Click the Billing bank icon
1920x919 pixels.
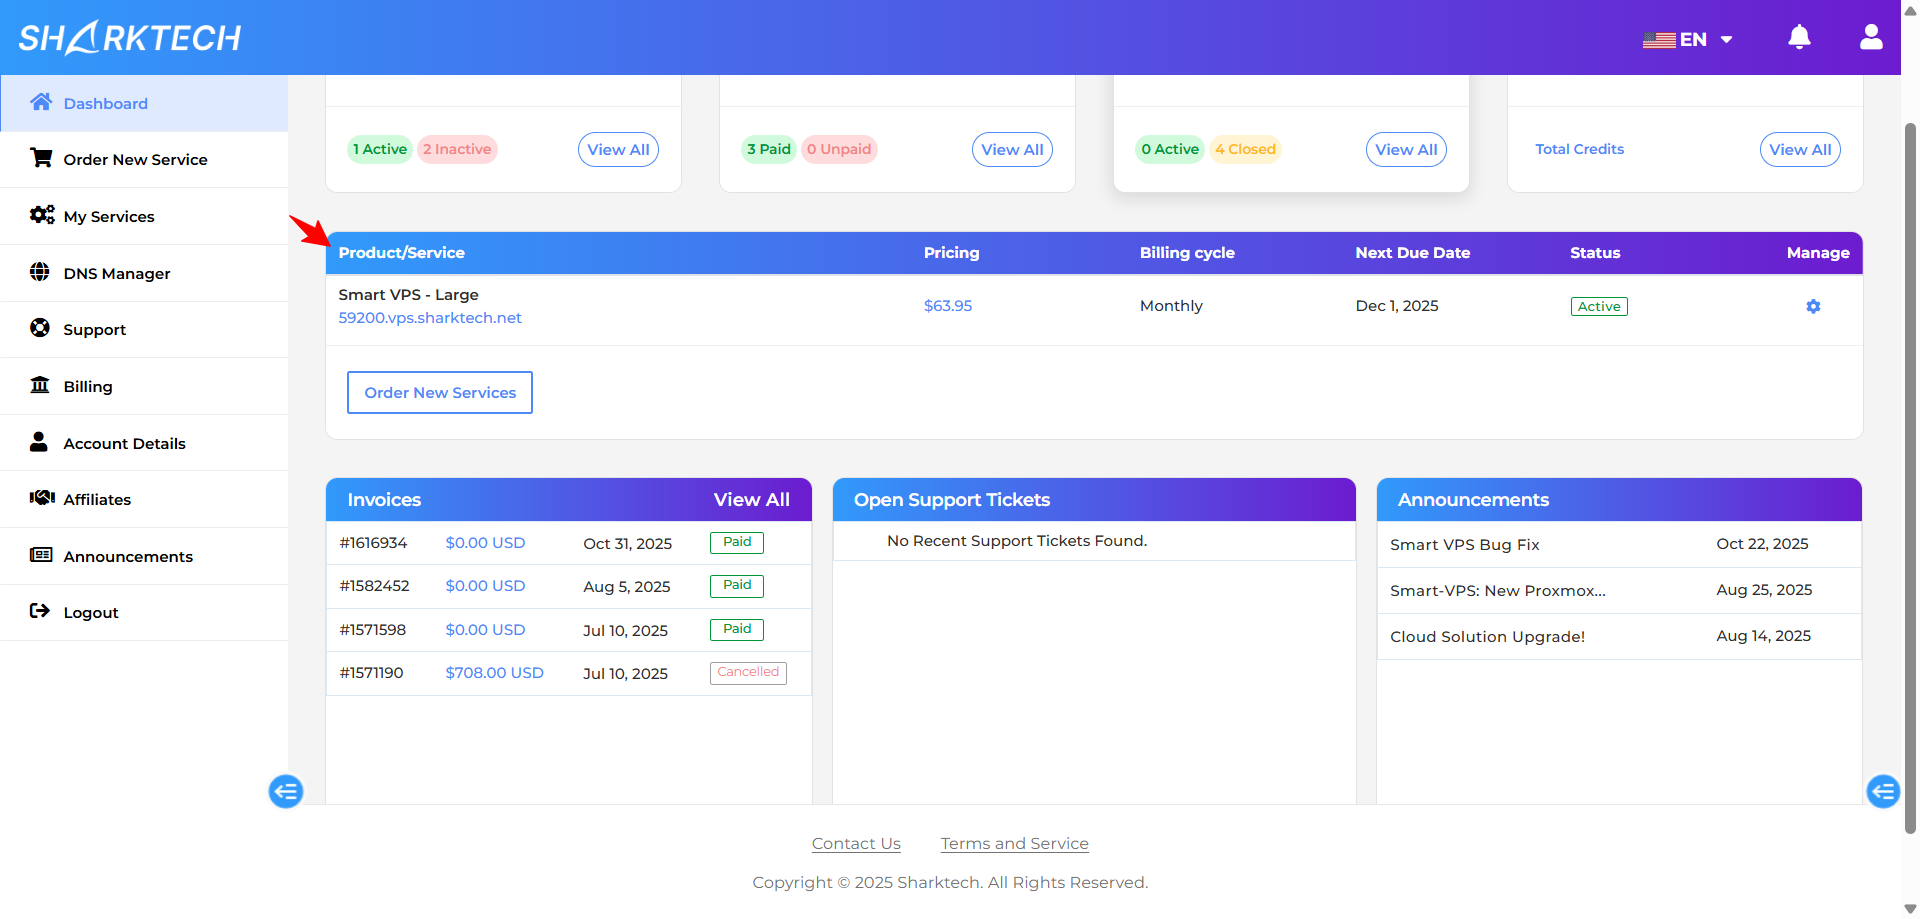coord(40,385)
